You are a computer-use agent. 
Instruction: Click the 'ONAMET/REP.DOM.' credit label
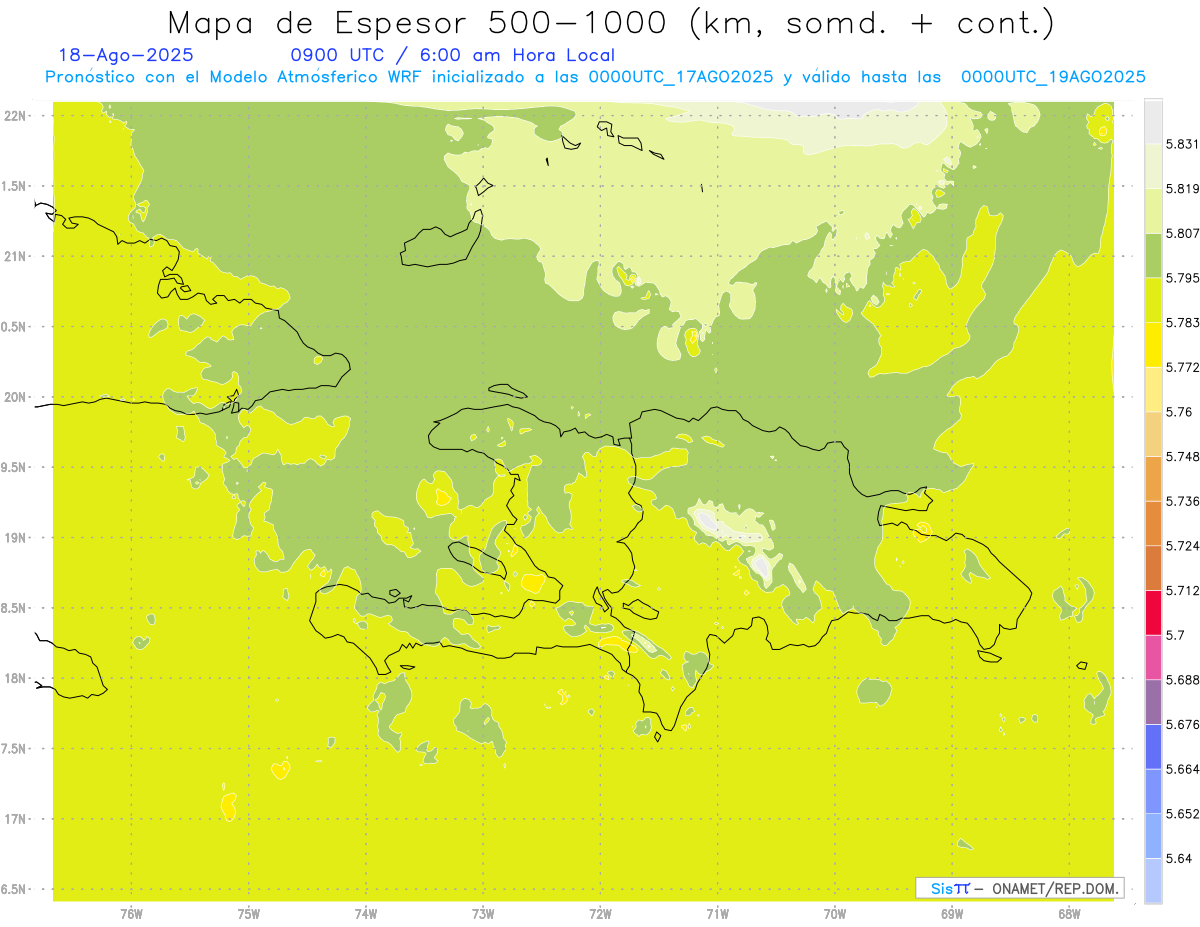pos(1057,888)
